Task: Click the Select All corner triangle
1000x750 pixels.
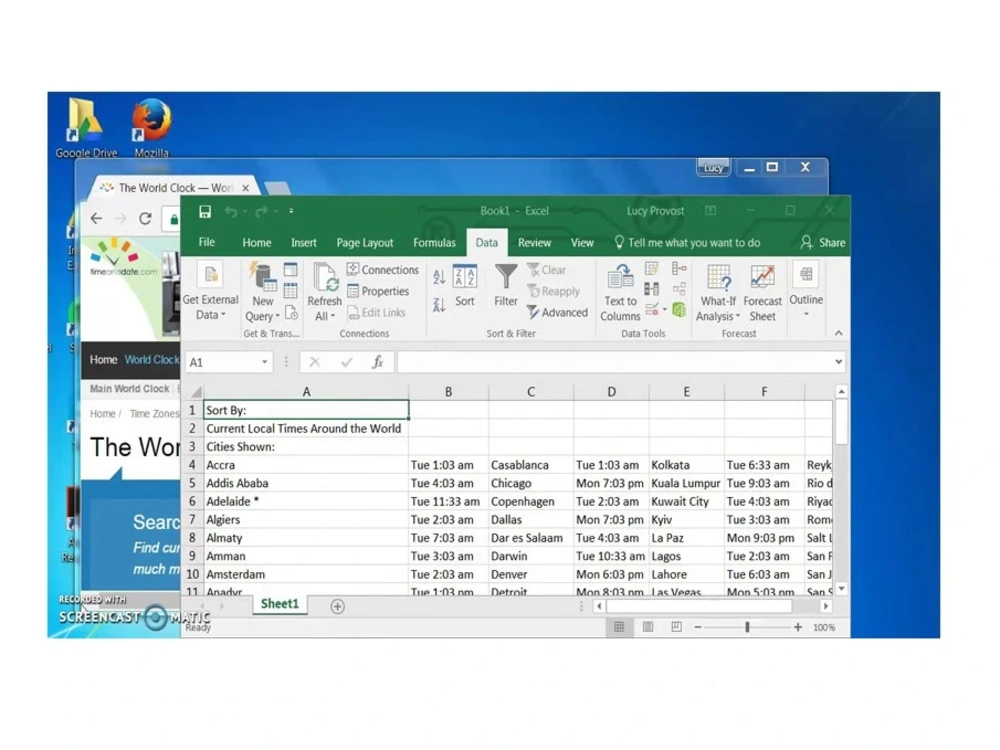Action: (x=196, y=392)
